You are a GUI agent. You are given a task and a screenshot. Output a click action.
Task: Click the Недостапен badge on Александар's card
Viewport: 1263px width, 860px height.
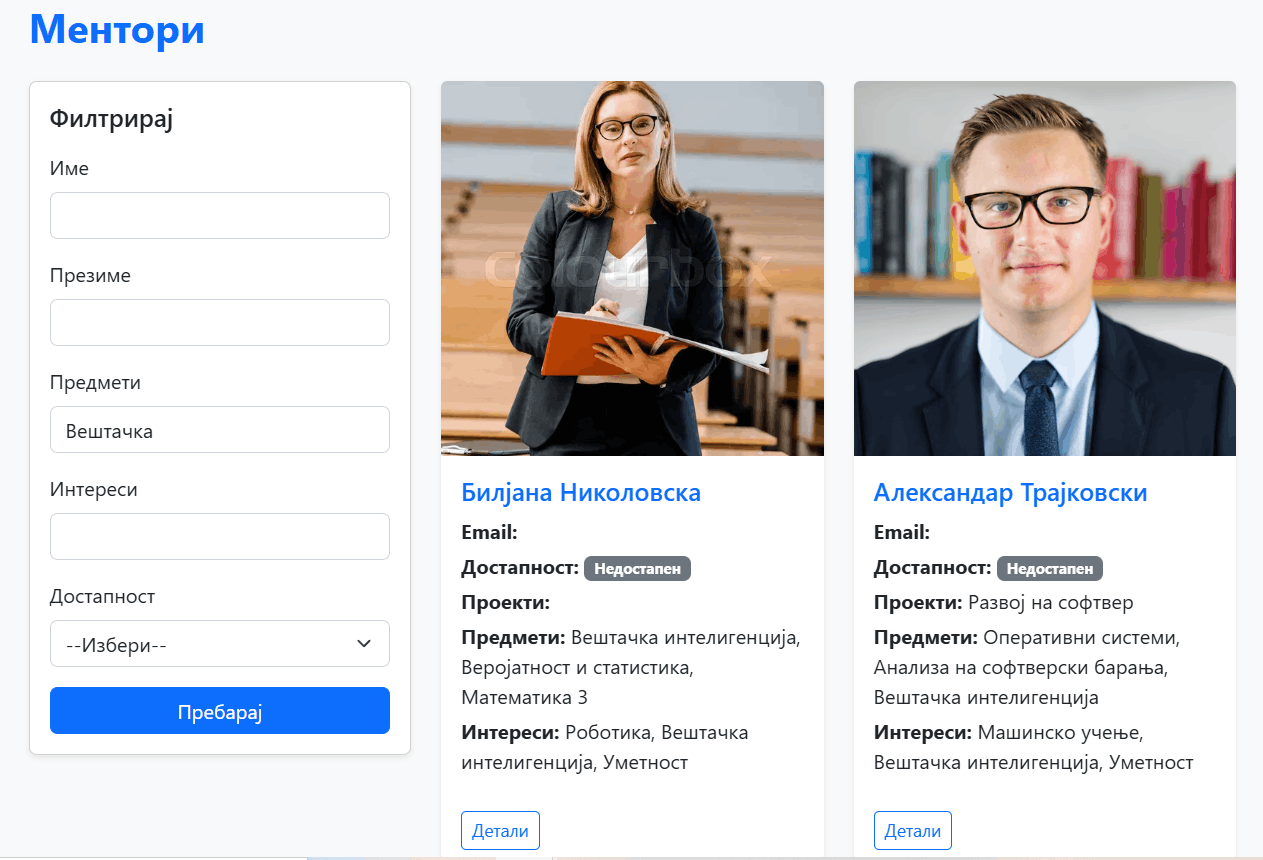[x=1050, y=568]
